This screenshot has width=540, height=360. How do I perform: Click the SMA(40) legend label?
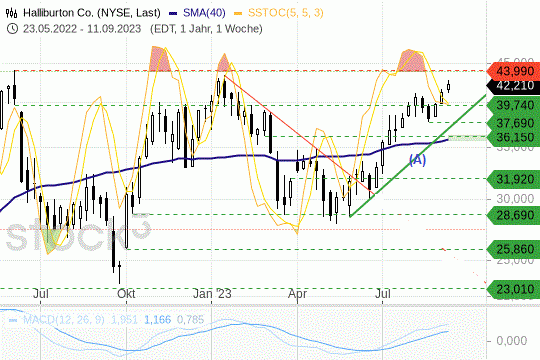coord(204,13)
